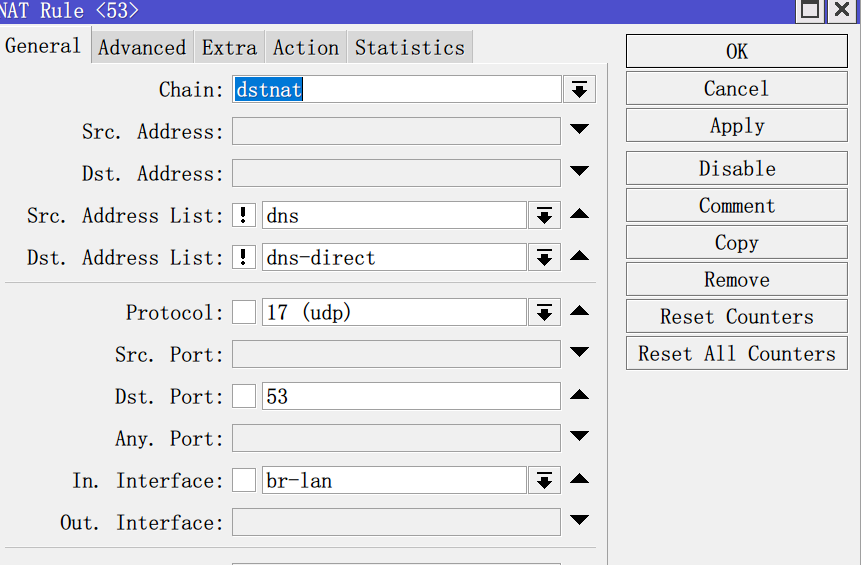Toggle negation for Dst. Address List

click(244, 257)
